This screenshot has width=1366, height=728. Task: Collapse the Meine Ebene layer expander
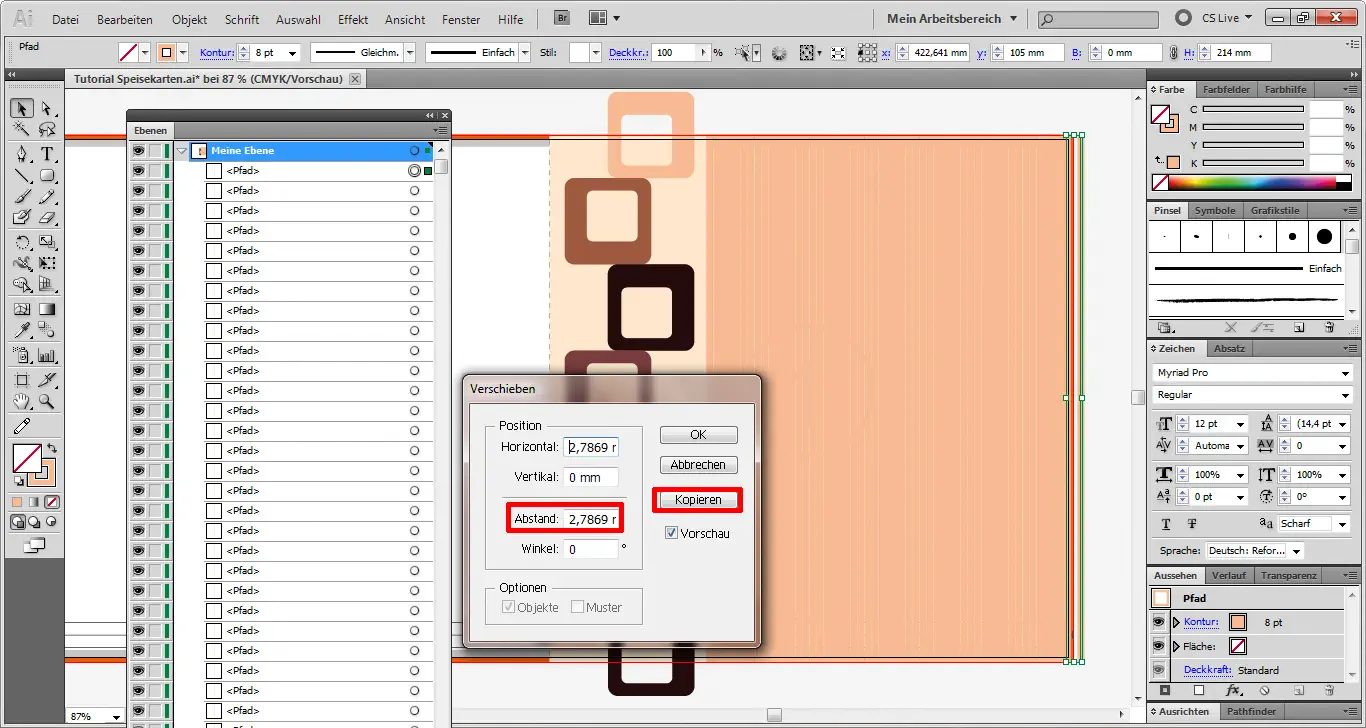point(182,150)
